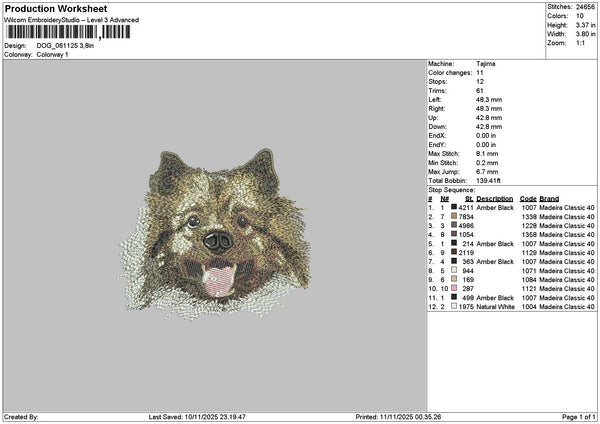Click 'Natural White' description in stop 12
Screen dimensions: 600x424
click(x=495, y=307)
